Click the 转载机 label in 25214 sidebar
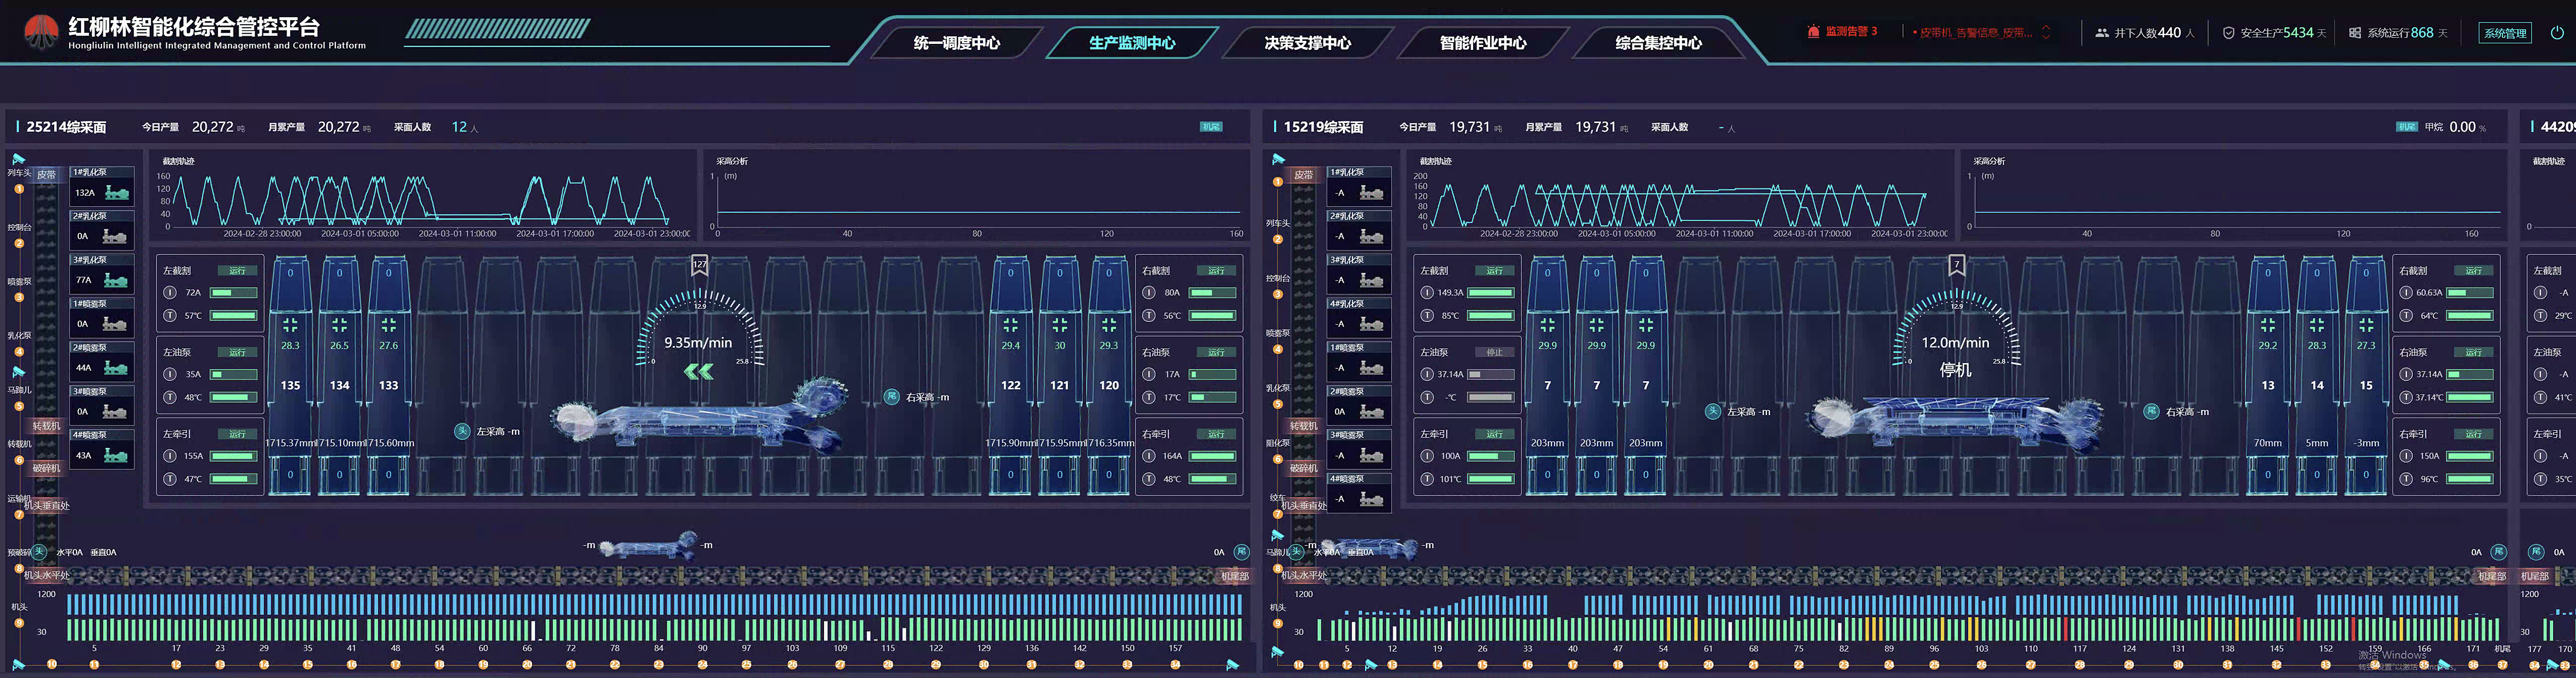 coord(46,426)
